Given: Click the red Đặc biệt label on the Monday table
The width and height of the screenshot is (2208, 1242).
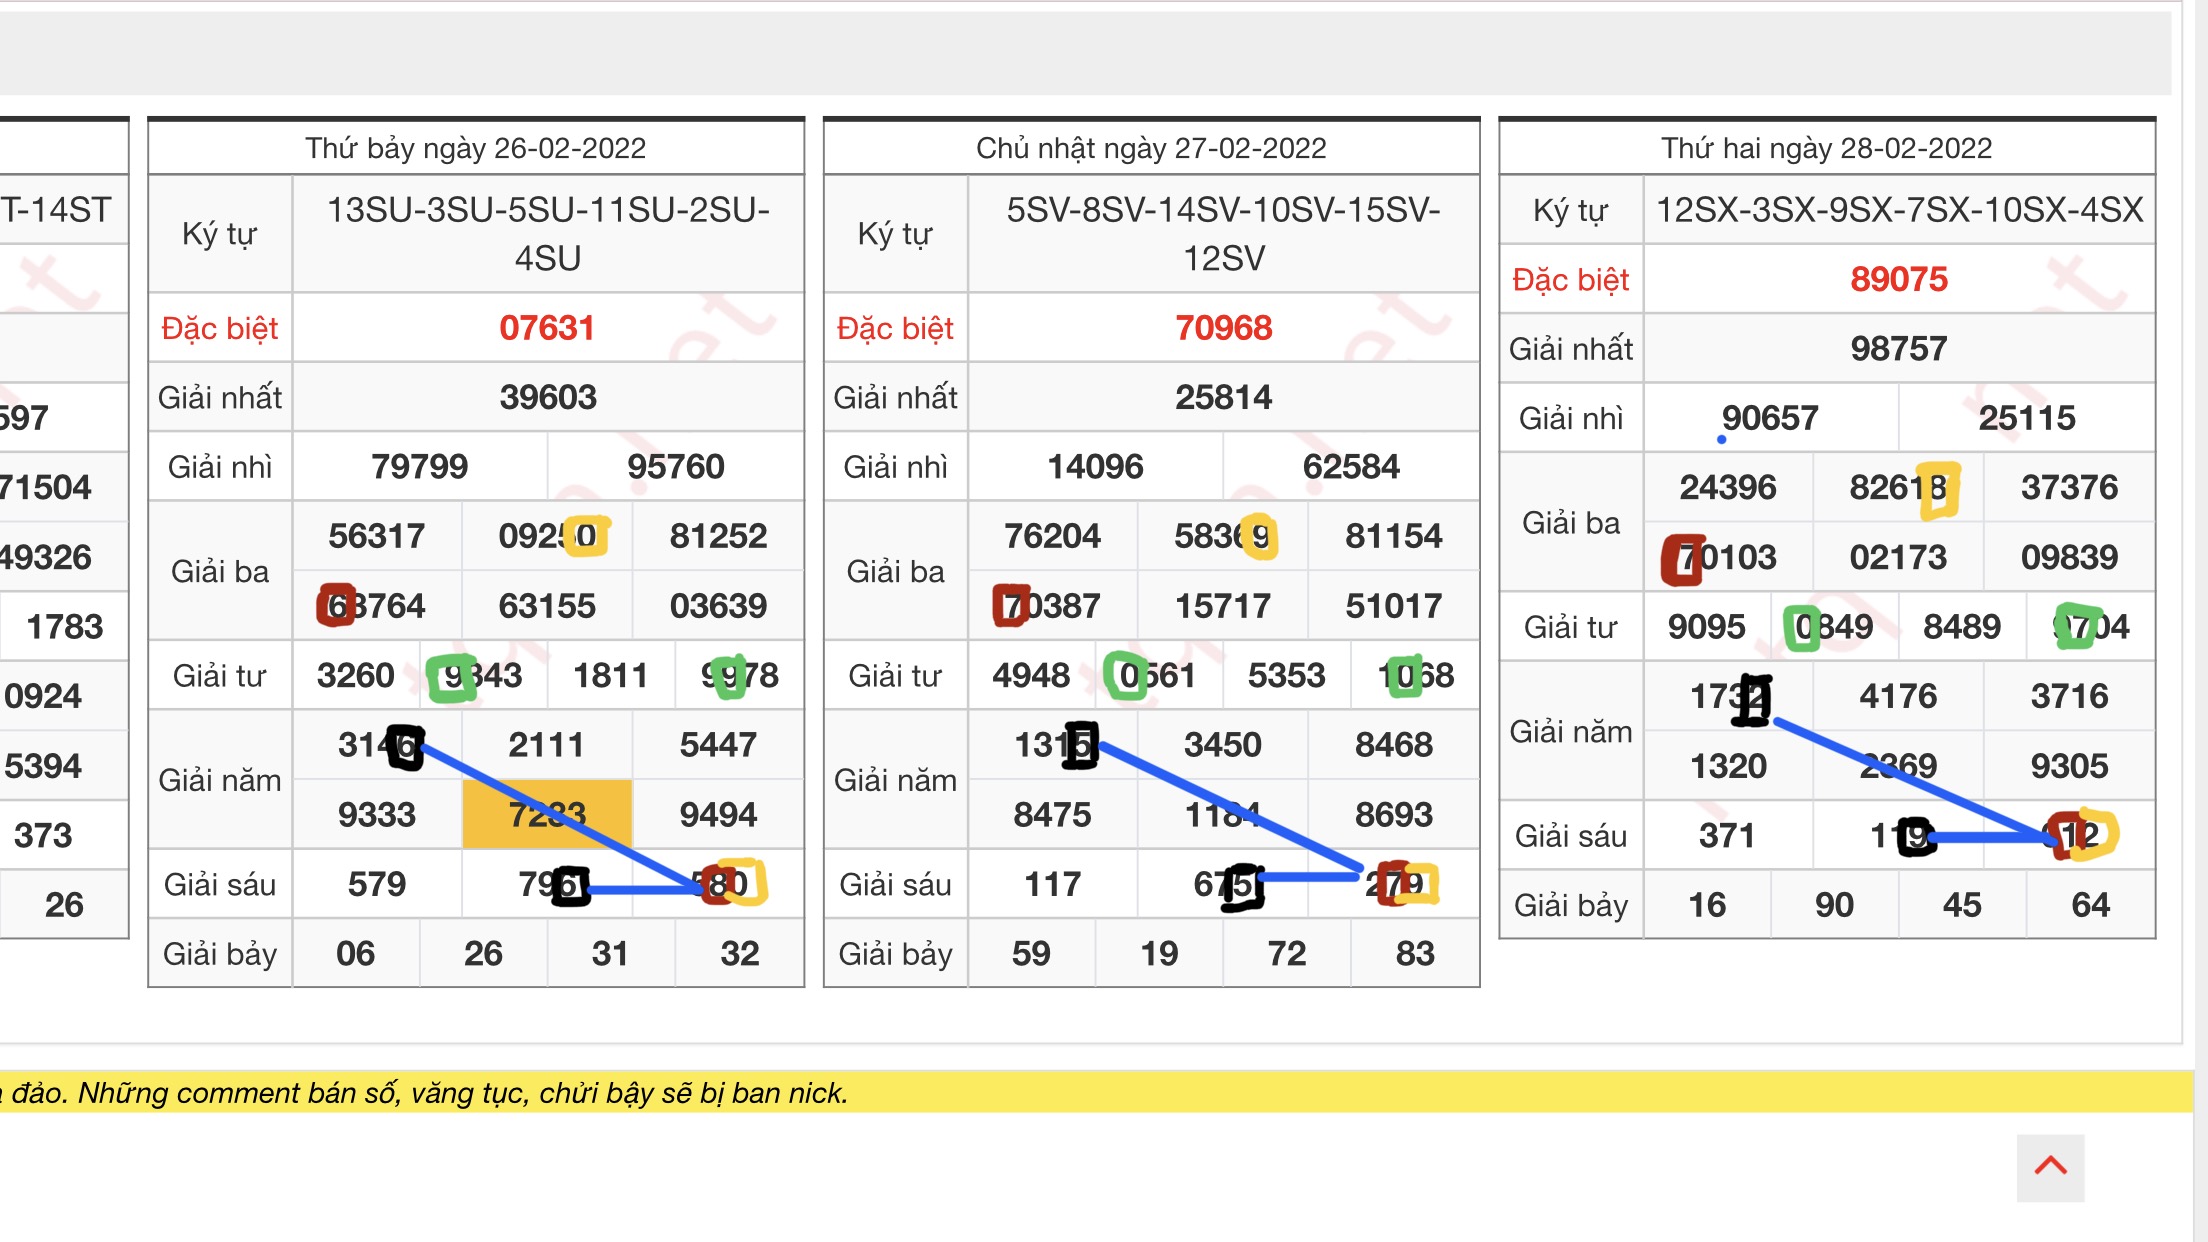Looking at the screenshot, I should [x=1570, y=280].
